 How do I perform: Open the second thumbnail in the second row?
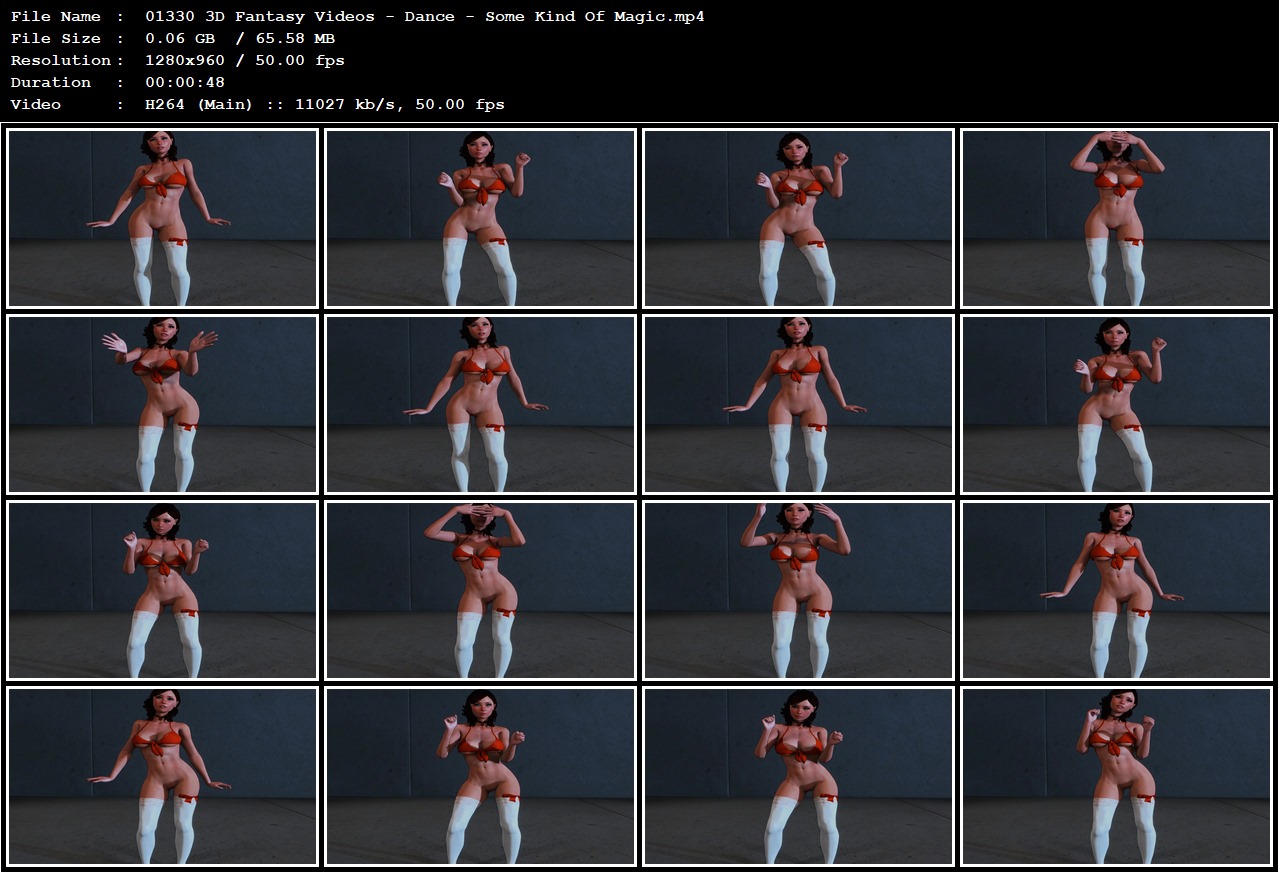[480, 404]
